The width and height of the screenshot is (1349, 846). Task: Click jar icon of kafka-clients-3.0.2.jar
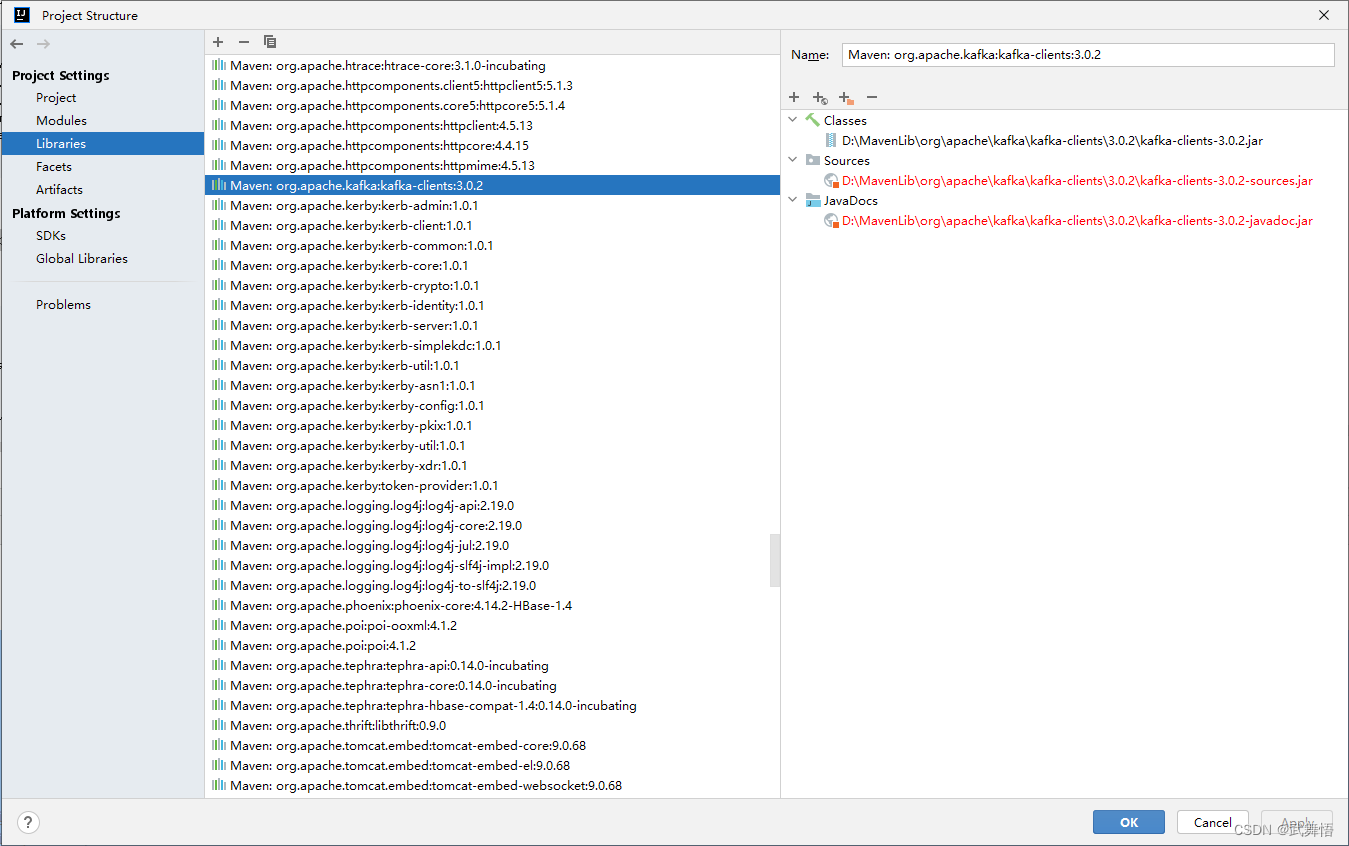(x=831, y=140)
